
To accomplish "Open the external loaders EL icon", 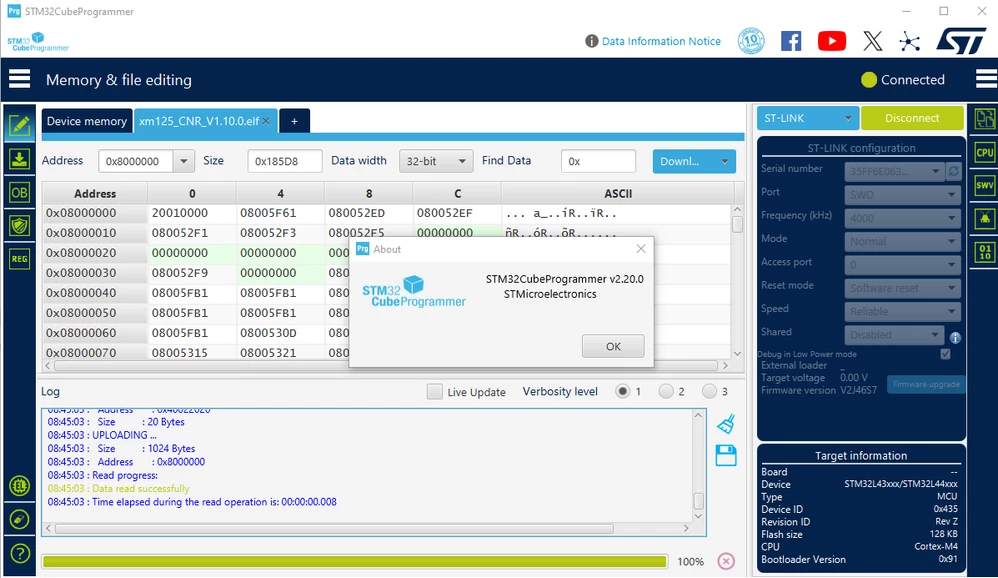I will 20,486.
